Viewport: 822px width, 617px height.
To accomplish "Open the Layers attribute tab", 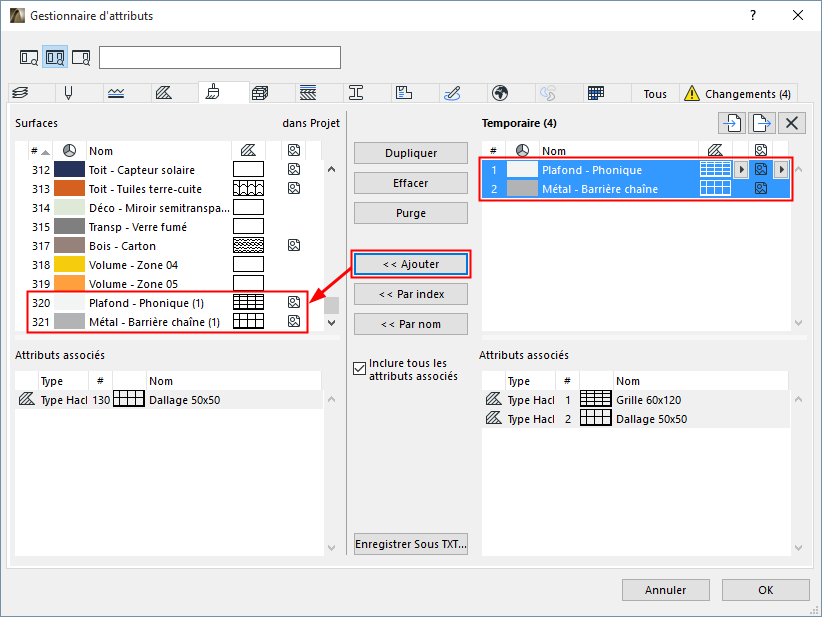I will [20, 93].
